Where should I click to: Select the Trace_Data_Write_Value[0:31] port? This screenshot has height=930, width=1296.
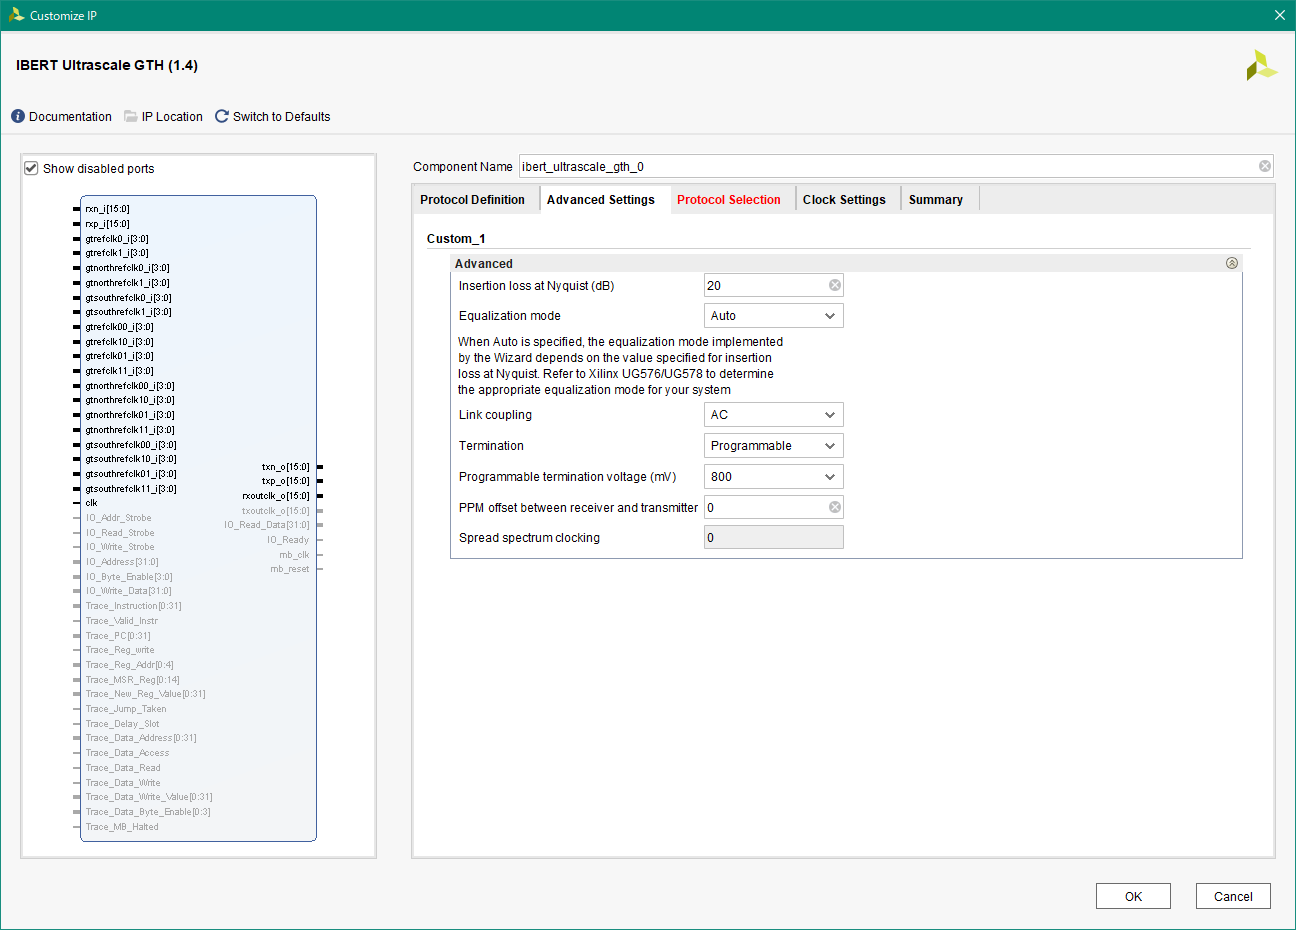[149, 797]
